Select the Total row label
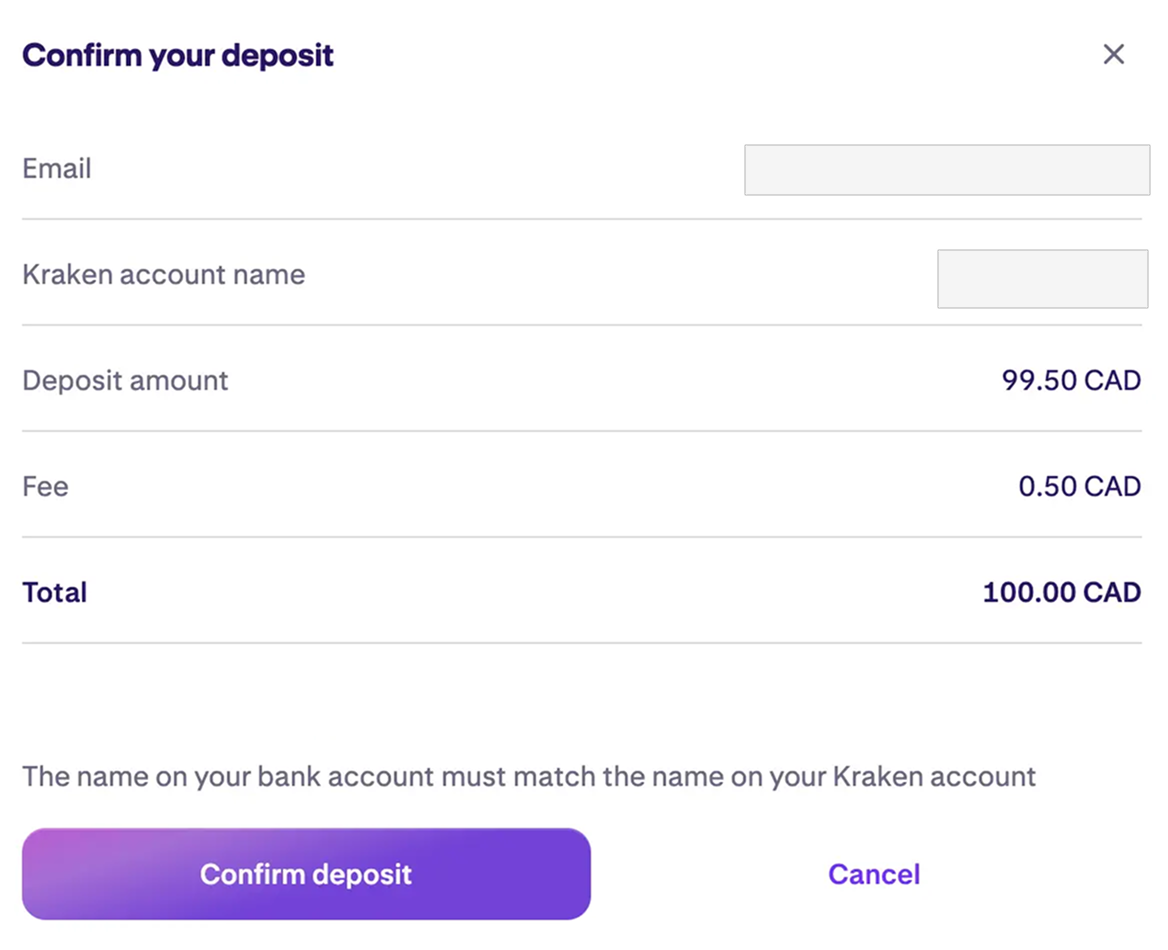 [x=55, y=592]
